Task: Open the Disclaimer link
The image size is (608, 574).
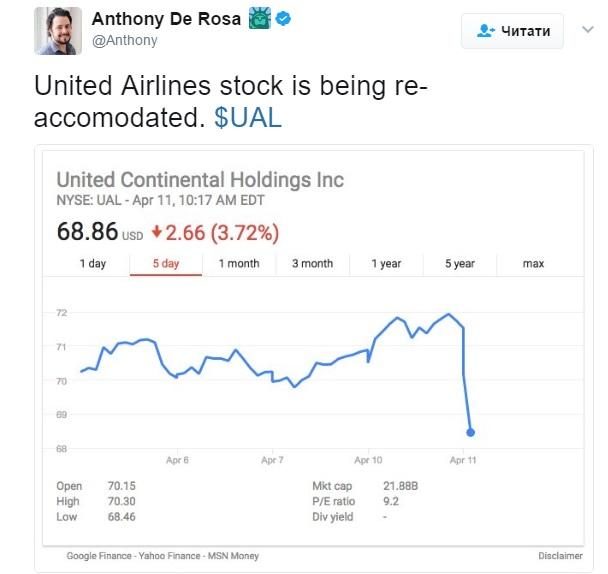Action: click(x=560, y=555)
